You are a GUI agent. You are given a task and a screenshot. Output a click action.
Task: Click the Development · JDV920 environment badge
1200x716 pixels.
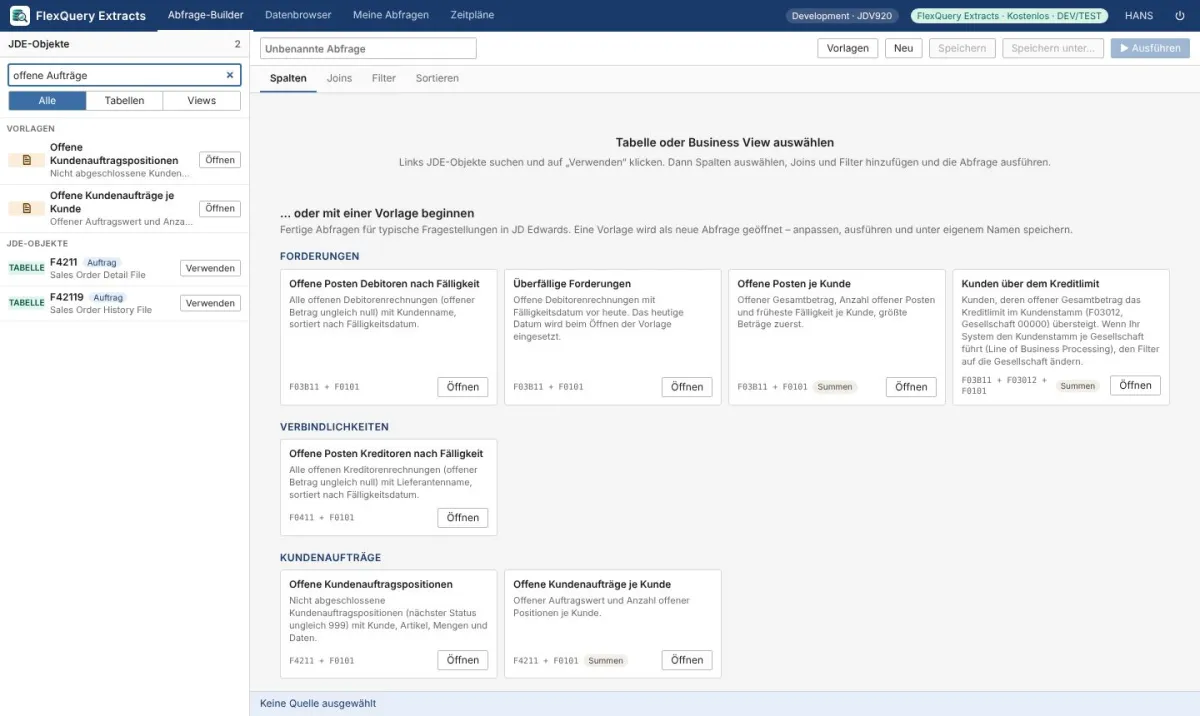click(842, 16)
